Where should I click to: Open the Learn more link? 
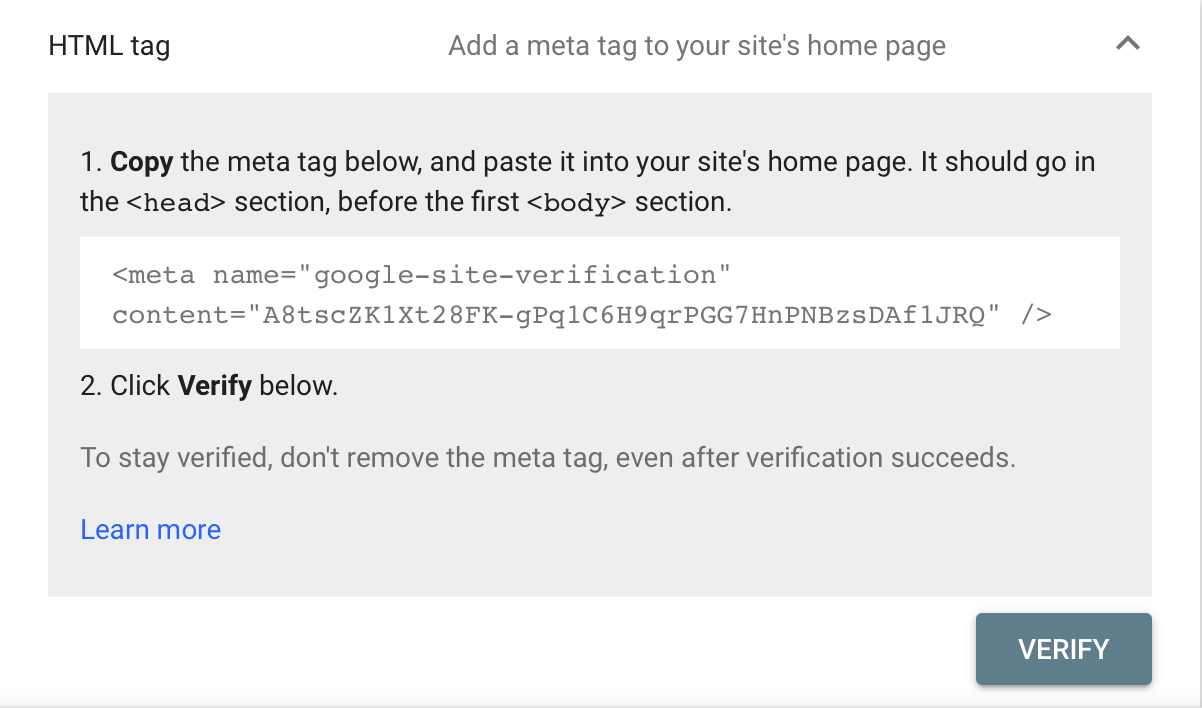[x=151, y=529]
